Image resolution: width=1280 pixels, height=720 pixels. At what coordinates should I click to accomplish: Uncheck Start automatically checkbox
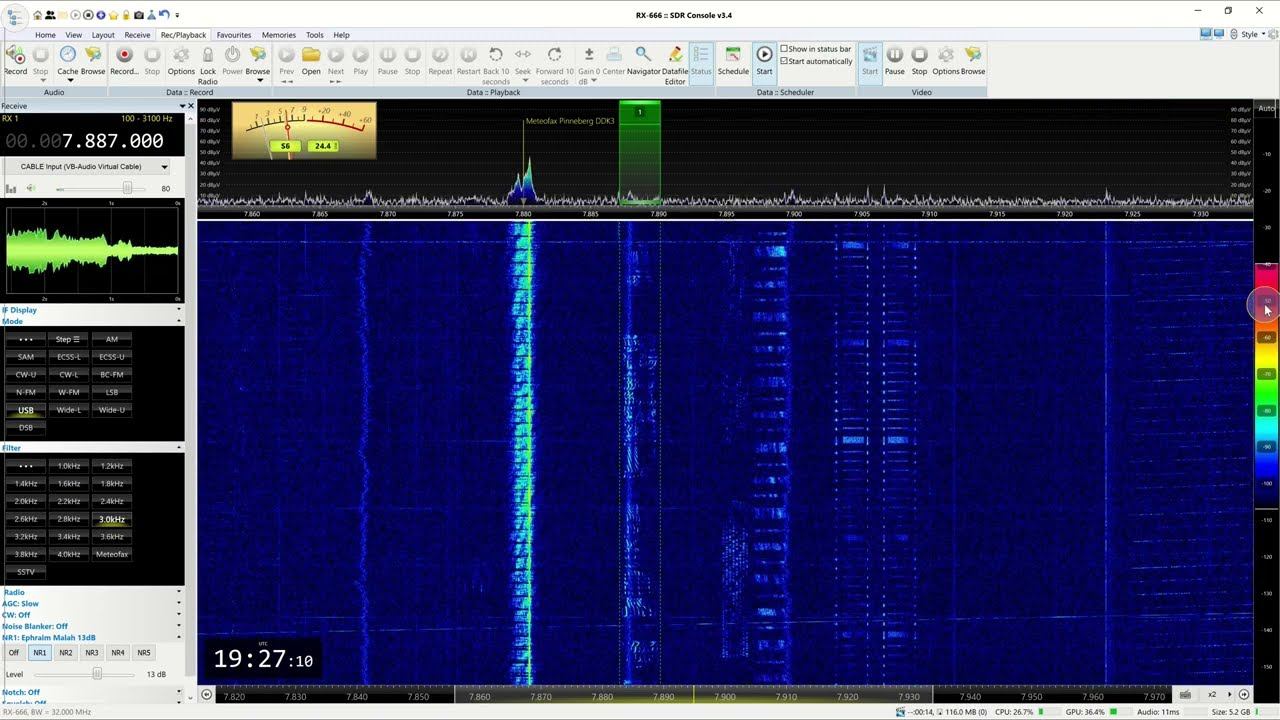[785, 61]
